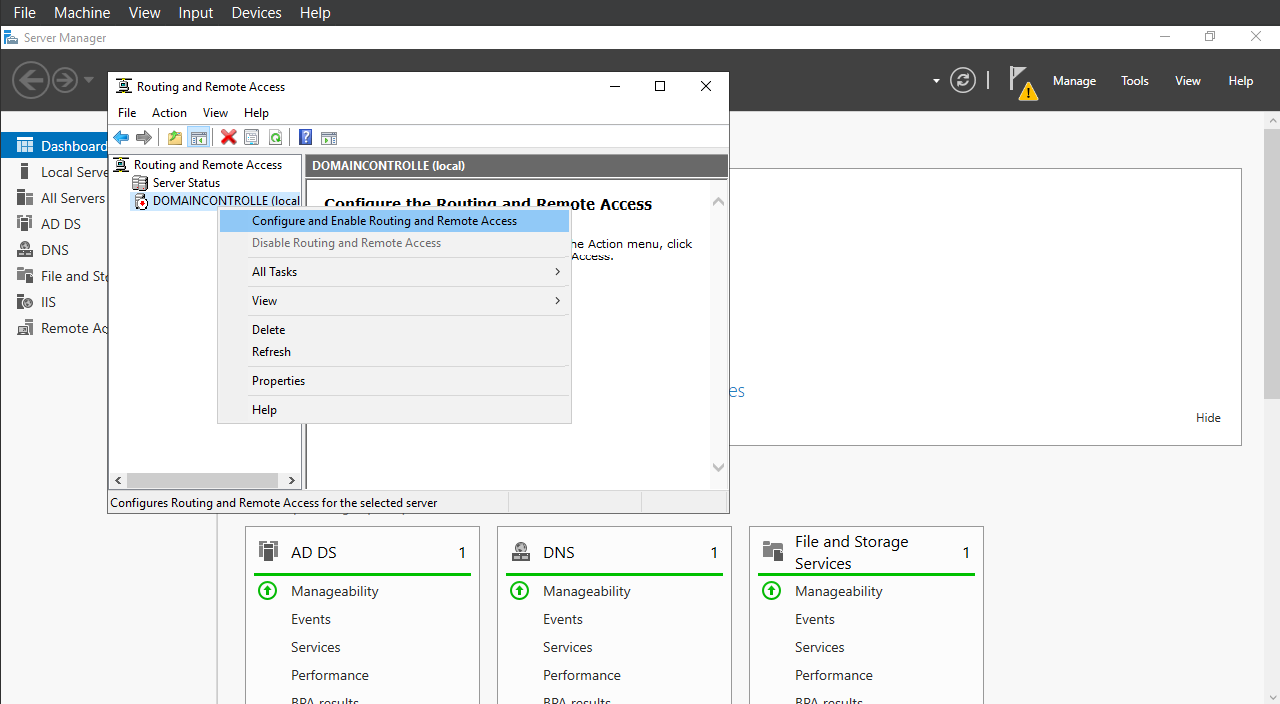
Task: Select Help in the context menu
Action: pos(394,410)
